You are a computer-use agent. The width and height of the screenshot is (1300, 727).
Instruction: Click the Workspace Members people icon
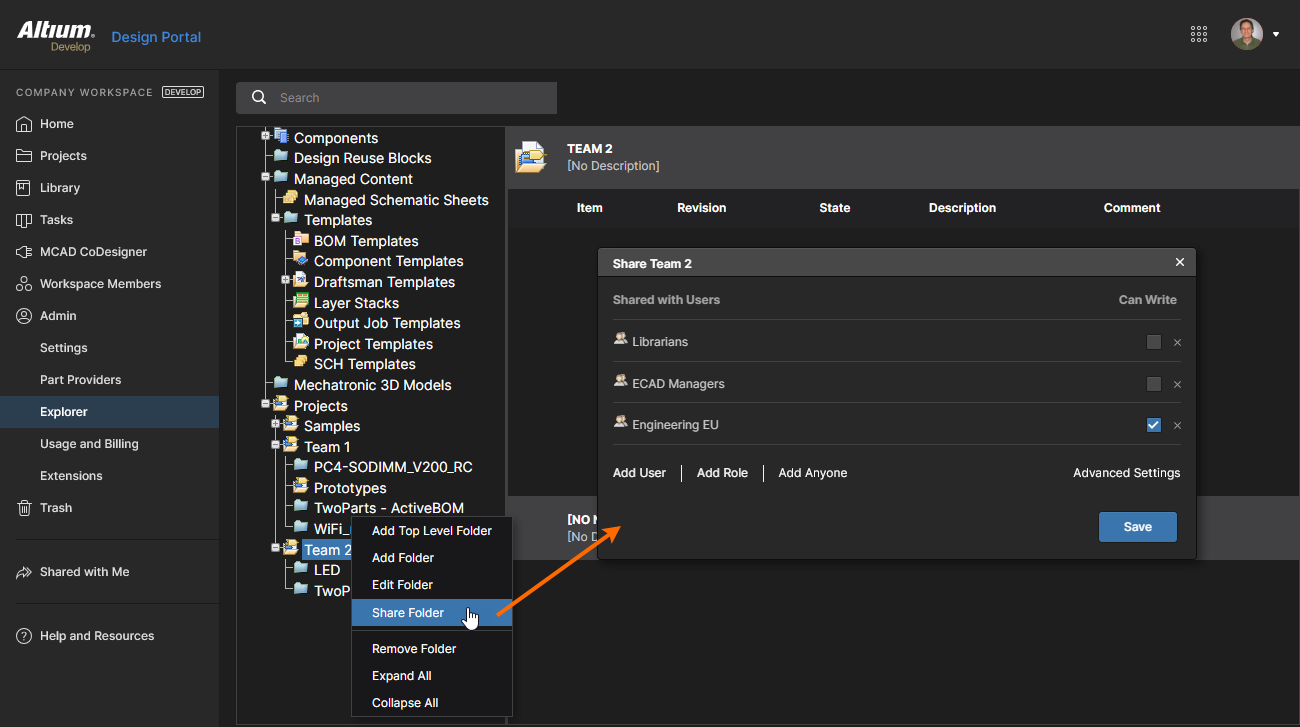tap(24, 284)
